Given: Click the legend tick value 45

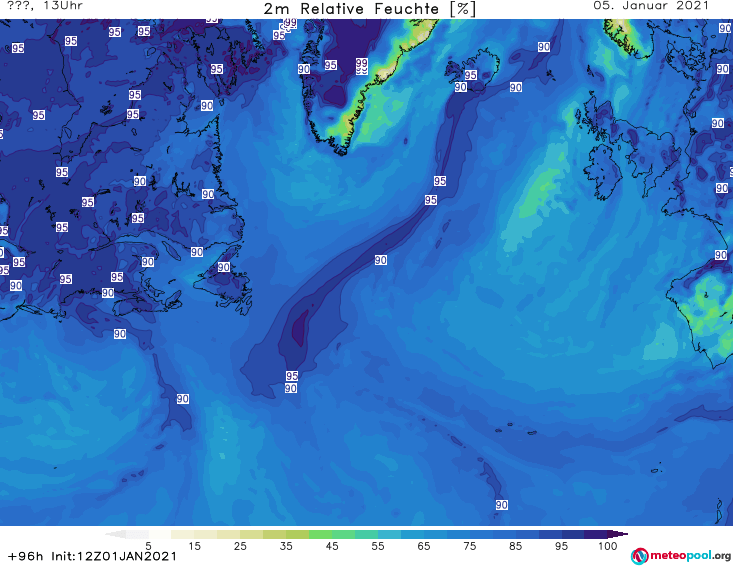Looking at the screenshot, I should 332,546.
